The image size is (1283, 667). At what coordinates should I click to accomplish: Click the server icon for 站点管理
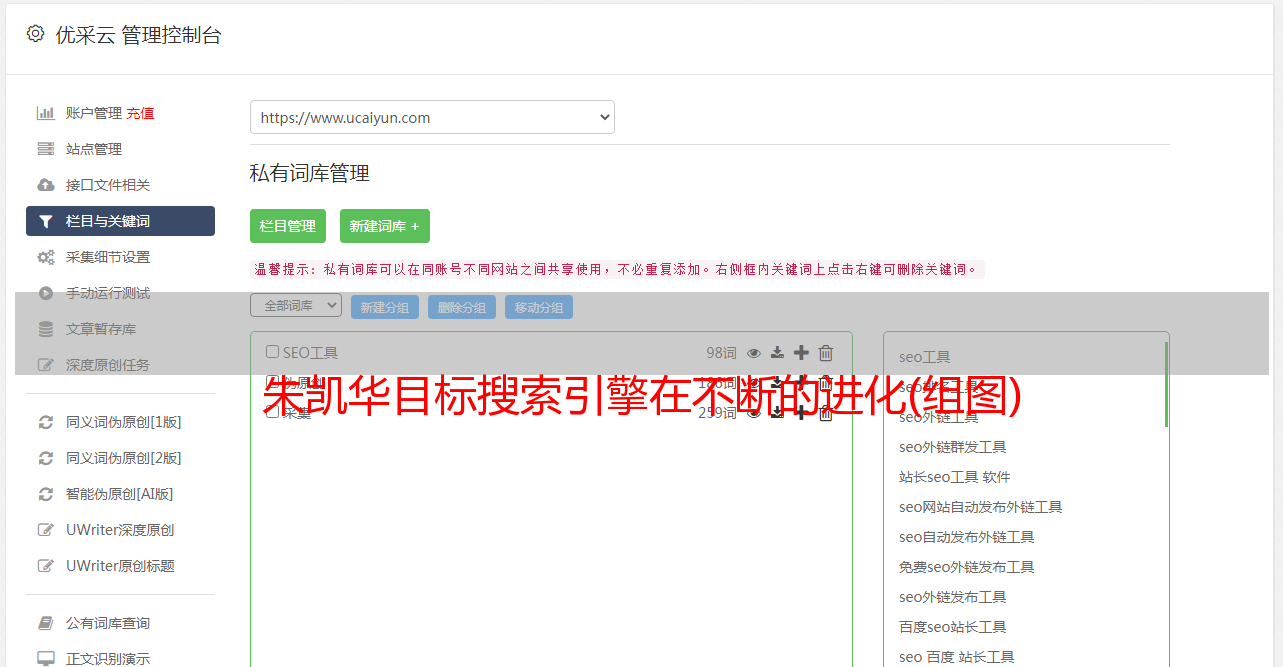pos(46,149)
